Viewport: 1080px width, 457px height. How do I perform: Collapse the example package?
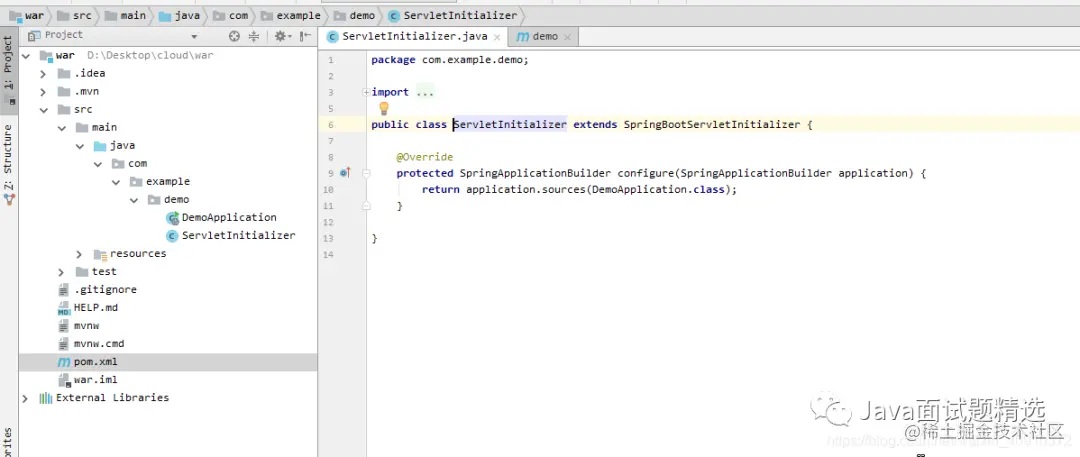point(115,181)
